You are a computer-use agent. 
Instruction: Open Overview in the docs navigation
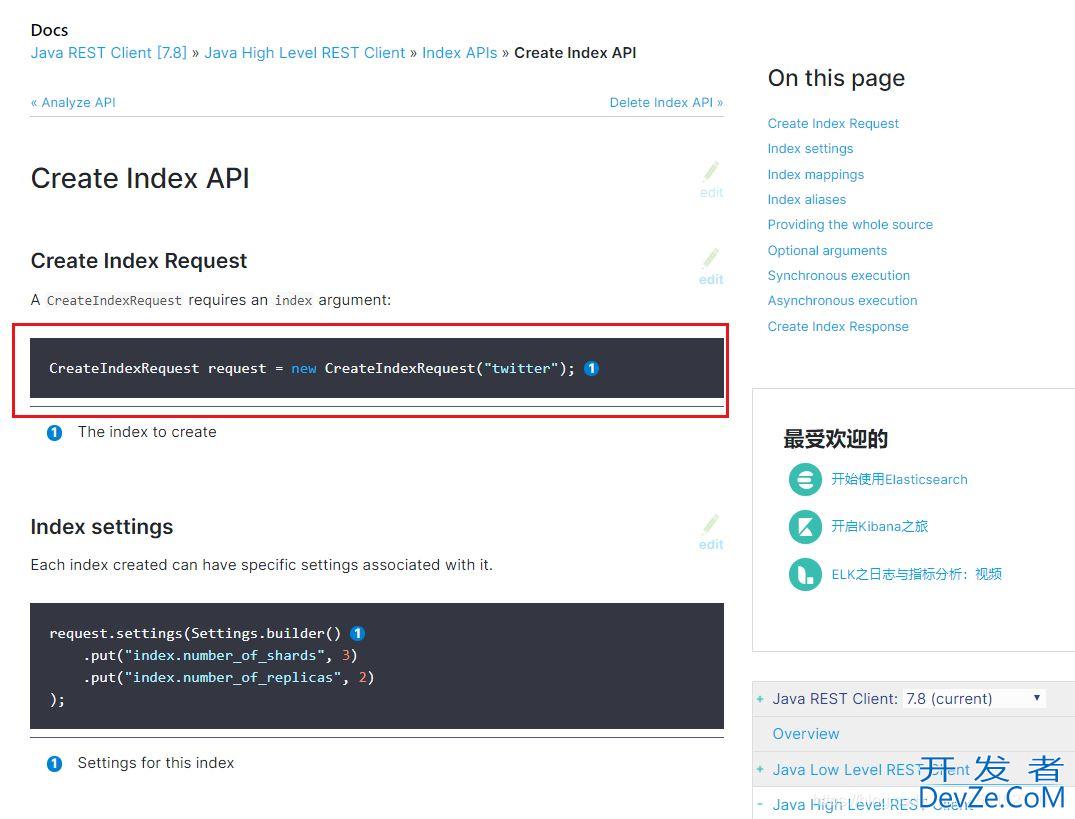click(806, 734)
